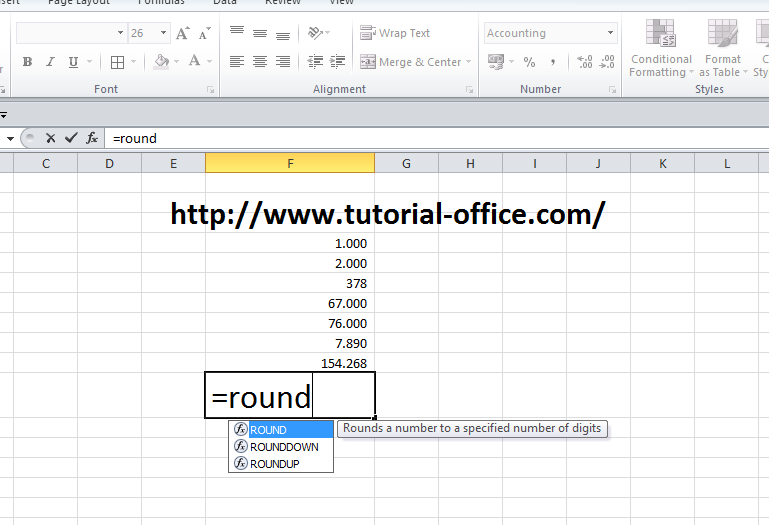Top align cell content

click(237, 33)
